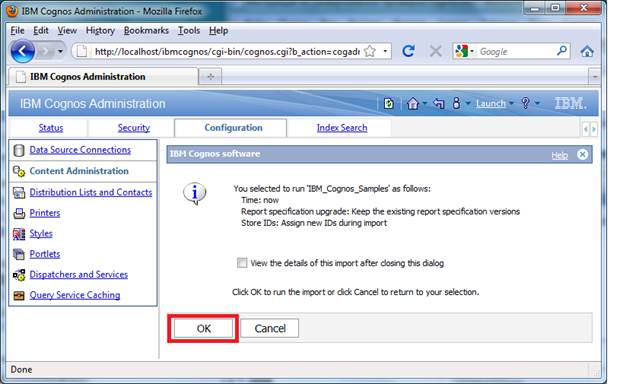Viewport: 623px width, 384px height.
Task: Open the Bookmarks menu
Action: click(146, 31)
